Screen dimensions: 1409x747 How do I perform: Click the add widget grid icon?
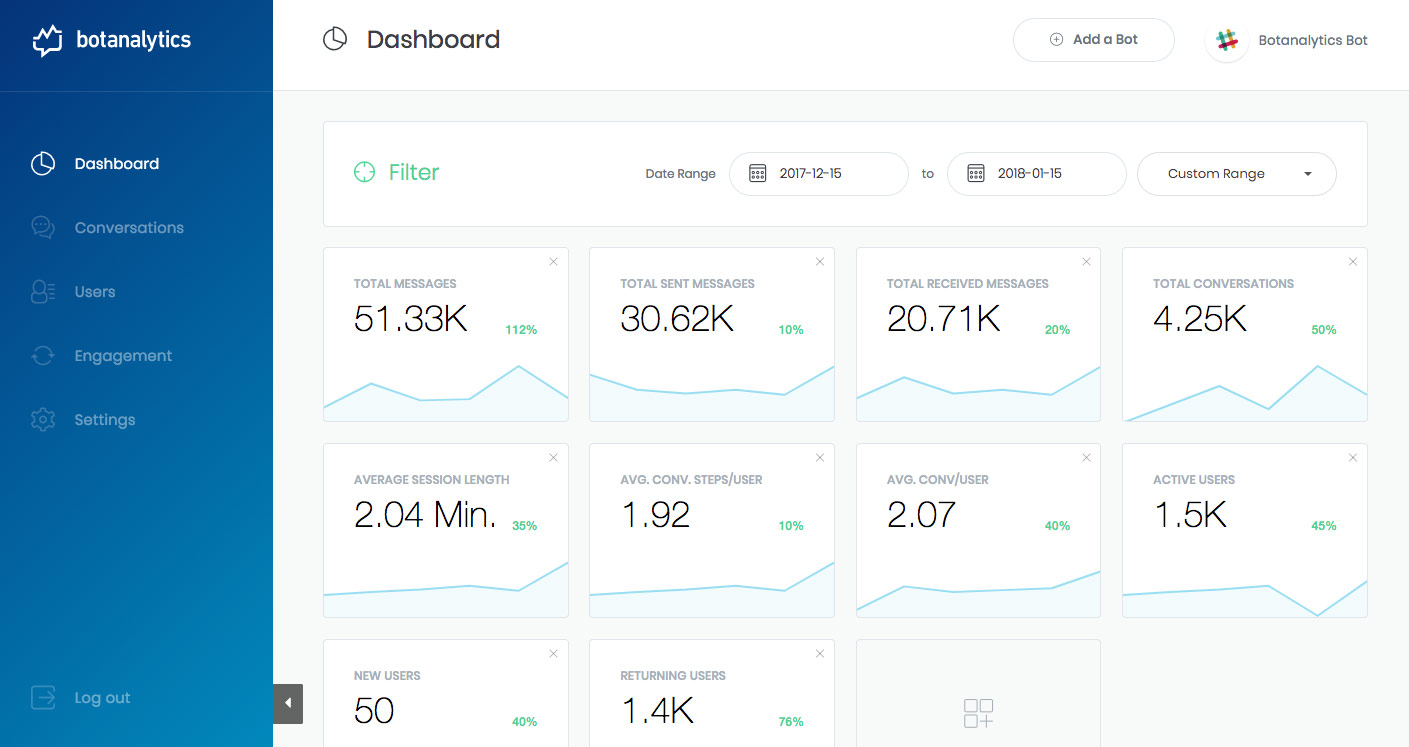click(x=978, y=713)
